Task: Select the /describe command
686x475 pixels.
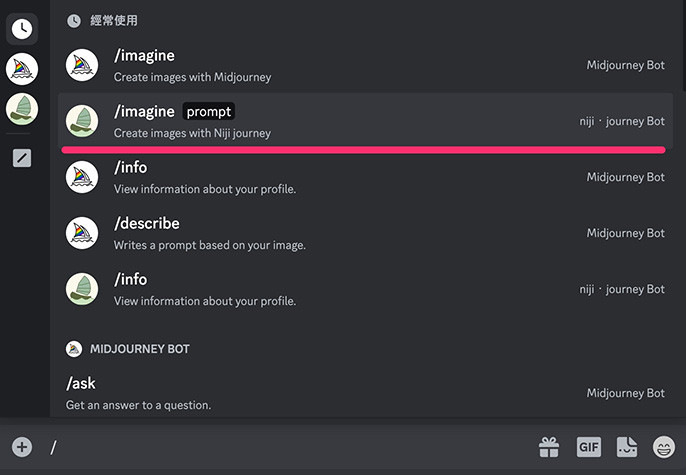Action: coord(365,233)
